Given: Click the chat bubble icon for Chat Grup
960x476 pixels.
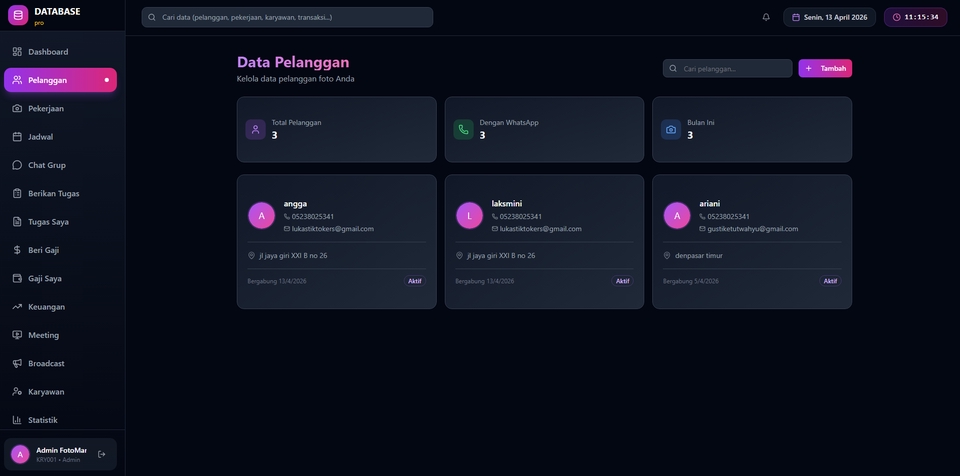Looking at the screenshot, I should [17, 165].
